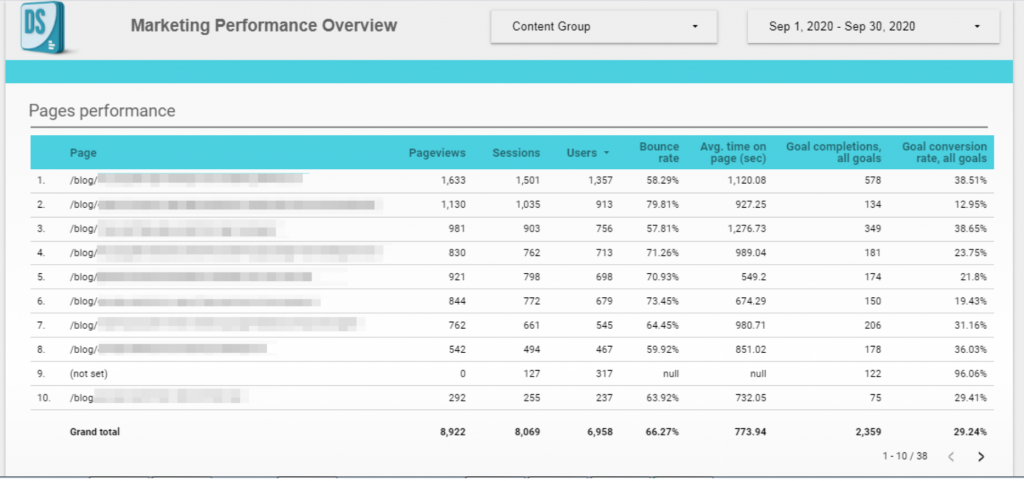Sort by Avg. time on page header
Screen dimensions: 1024x481
(733, 153)
